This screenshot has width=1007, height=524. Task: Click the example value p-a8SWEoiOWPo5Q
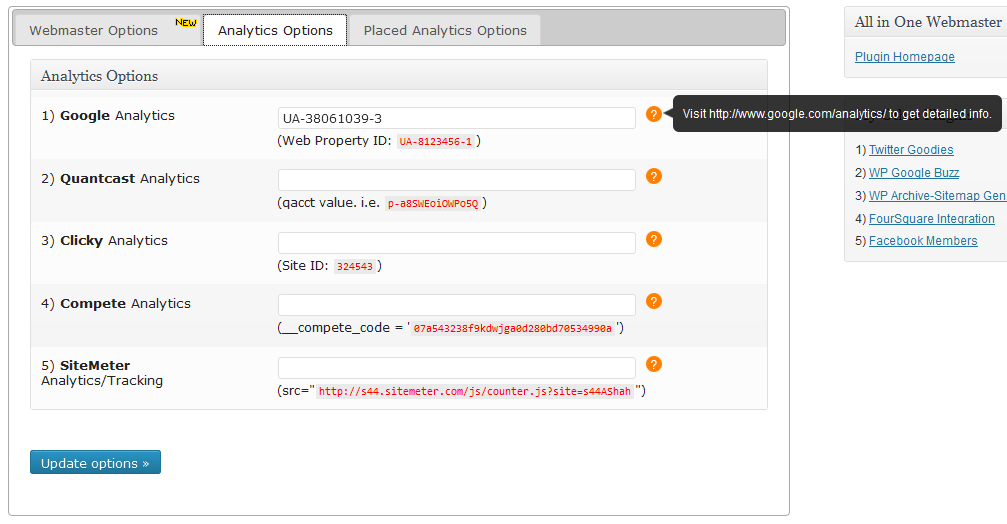point(433,204)
